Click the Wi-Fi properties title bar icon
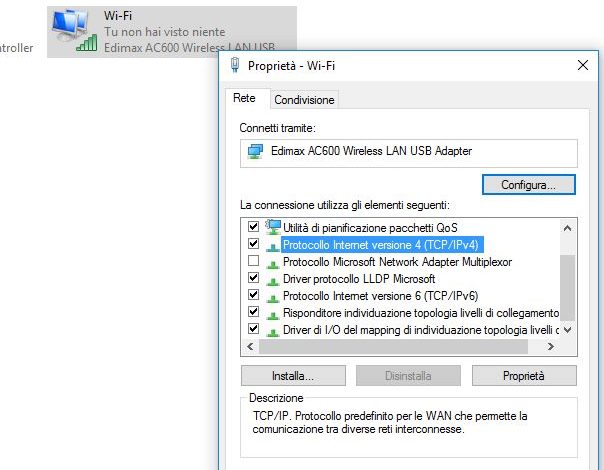The height and width of the screenshot is (470, 604). pyautogui.click(x=235, y=66)
